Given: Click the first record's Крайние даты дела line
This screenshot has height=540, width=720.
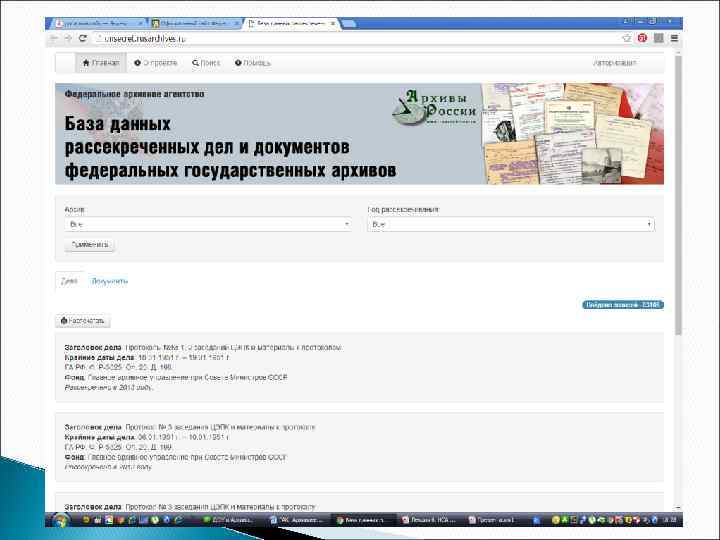Looking at the screenshot, I should point(147,357).
